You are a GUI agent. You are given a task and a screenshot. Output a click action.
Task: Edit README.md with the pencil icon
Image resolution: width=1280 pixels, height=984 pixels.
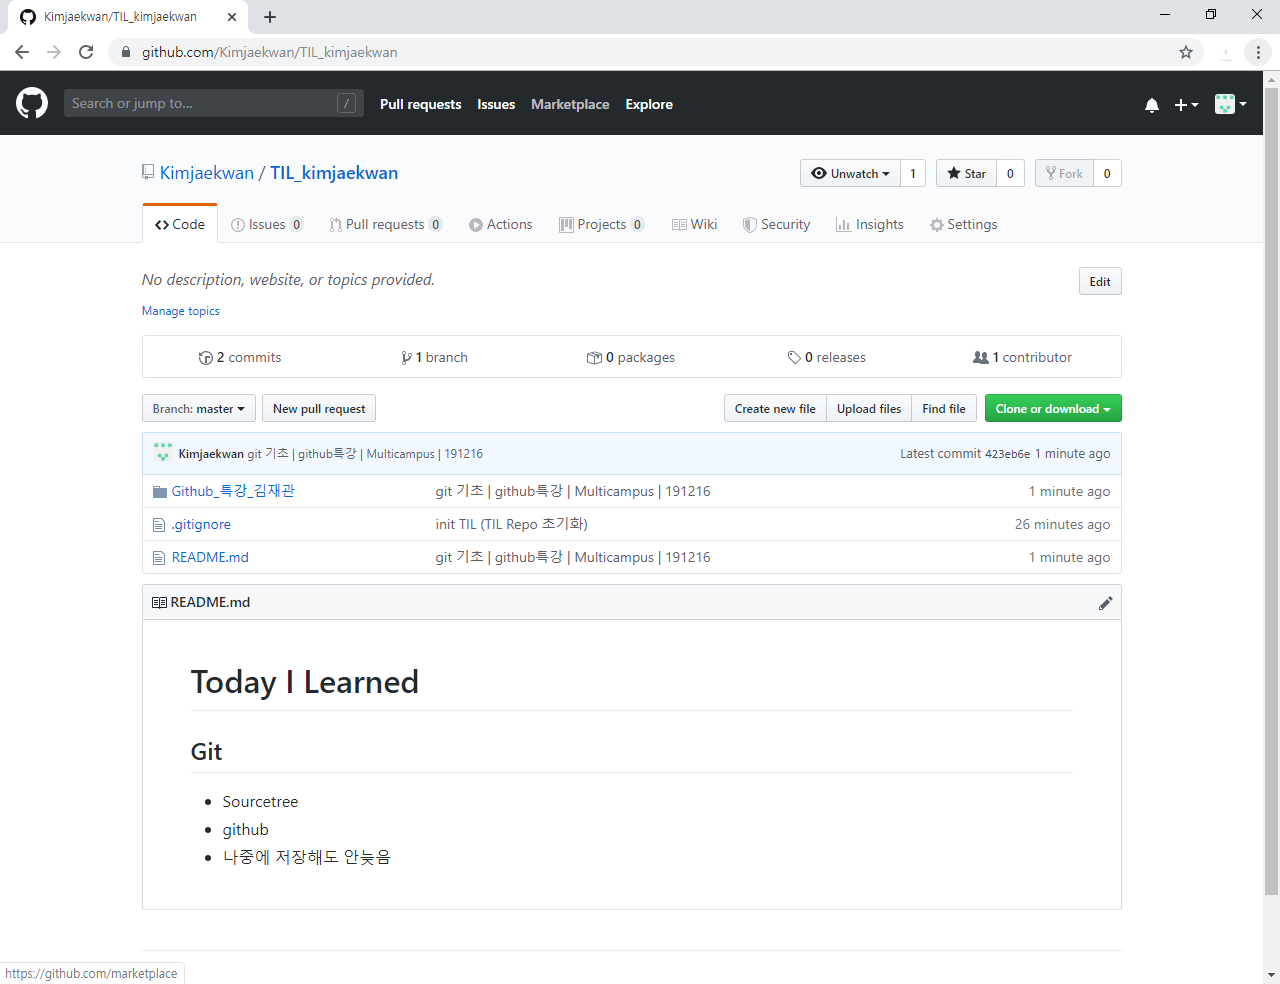tap(1105, 603)
